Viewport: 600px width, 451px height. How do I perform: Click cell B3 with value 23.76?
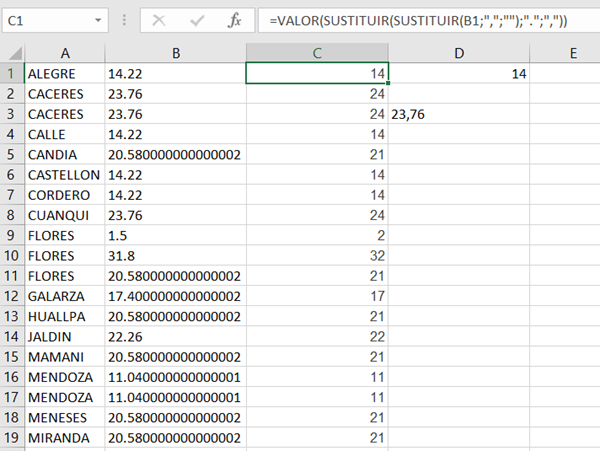[176, 114]
